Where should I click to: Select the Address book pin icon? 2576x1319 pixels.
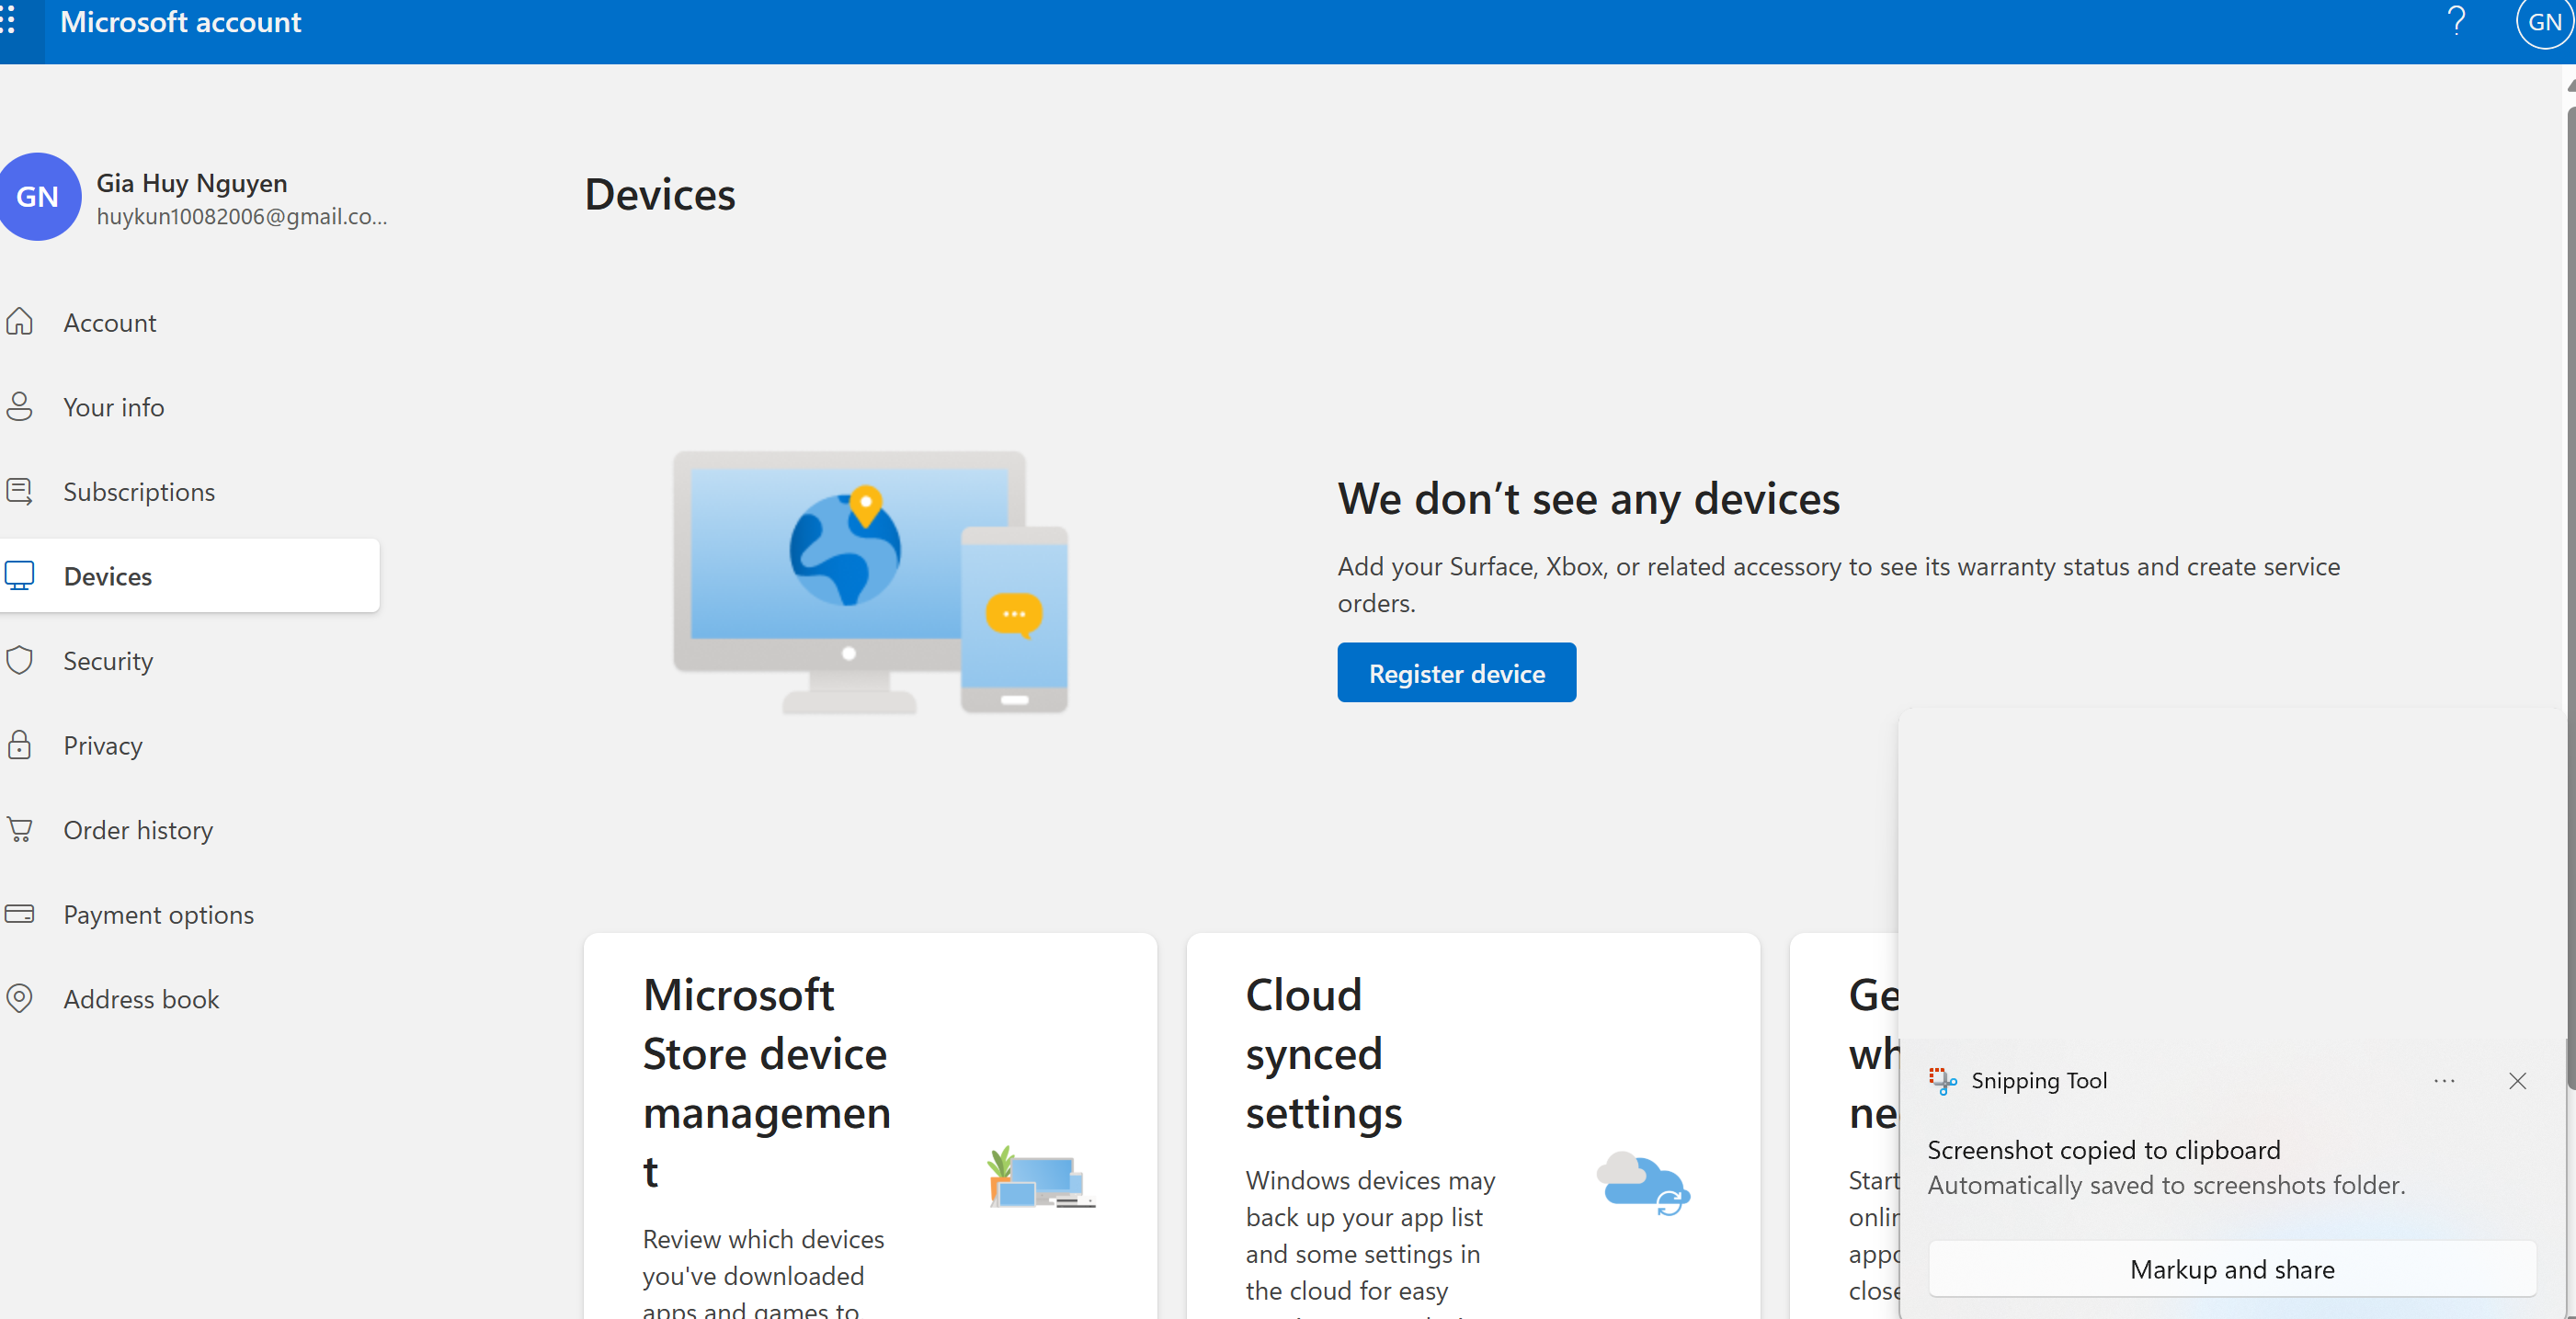(x=20, y=998)
